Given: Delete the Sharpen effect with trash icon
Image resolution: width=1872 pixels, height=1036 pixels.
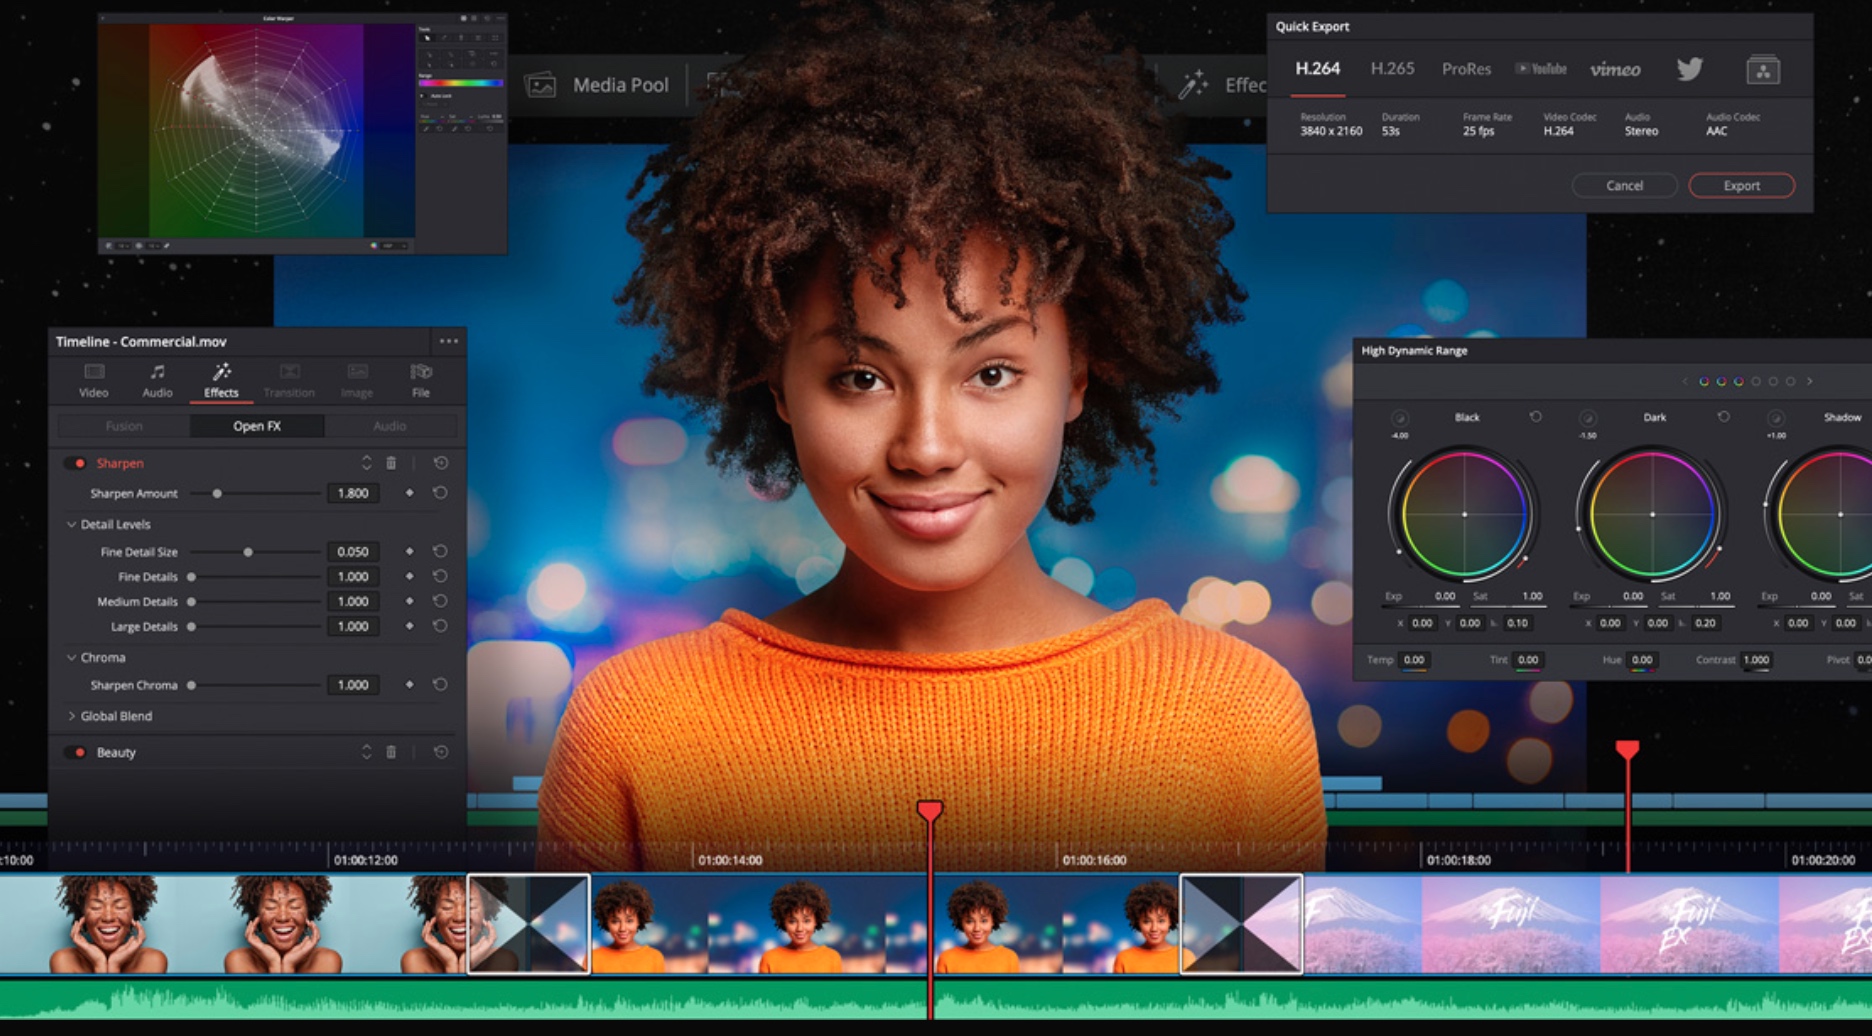Looking at the screenshot, I should [391, 463].
